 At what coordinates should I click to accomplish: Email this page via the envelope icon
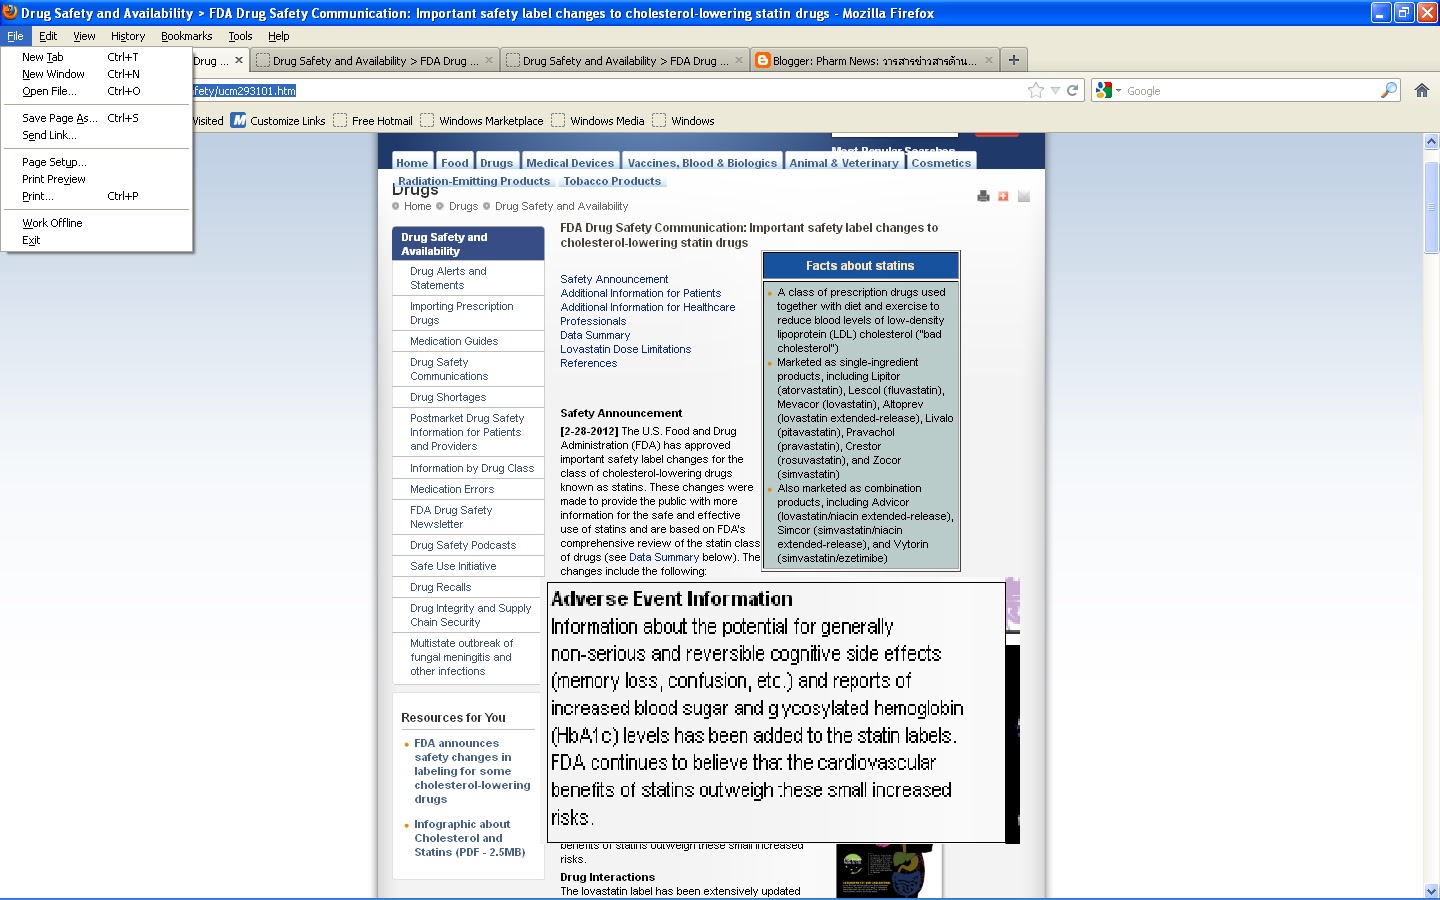coord(1024,196)
